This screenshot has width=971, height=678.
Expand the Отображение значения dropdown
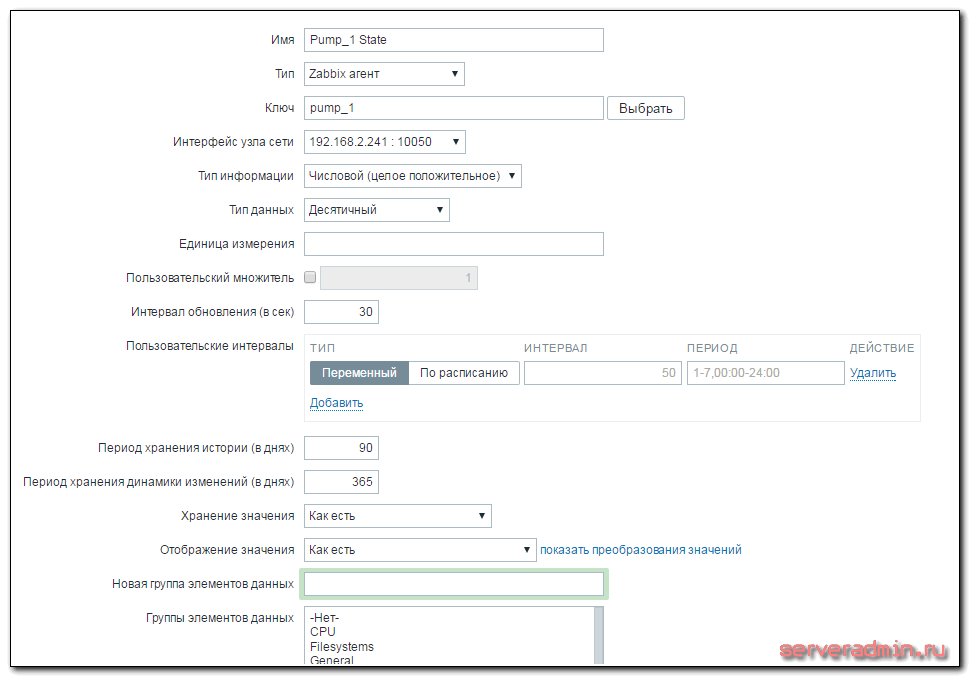coord(420,550)
